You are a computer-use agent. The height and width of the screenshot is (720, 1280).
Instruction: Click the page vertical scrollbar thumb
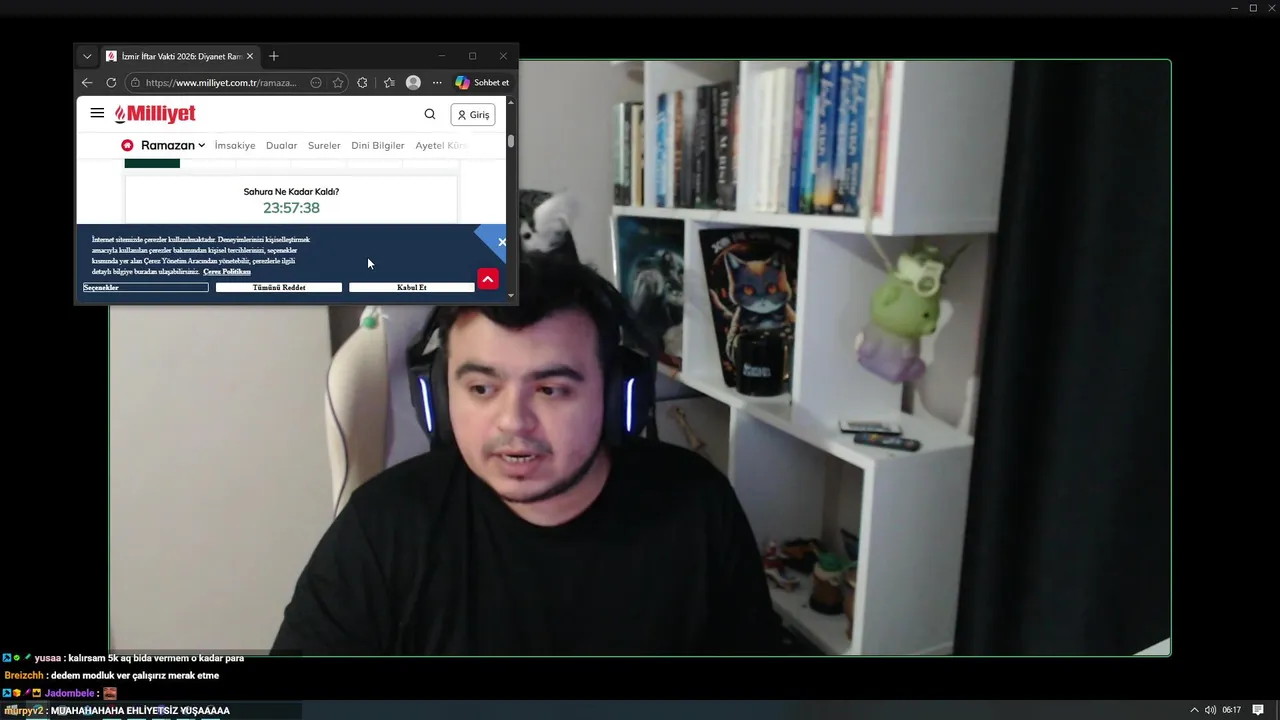coord(511,141)
